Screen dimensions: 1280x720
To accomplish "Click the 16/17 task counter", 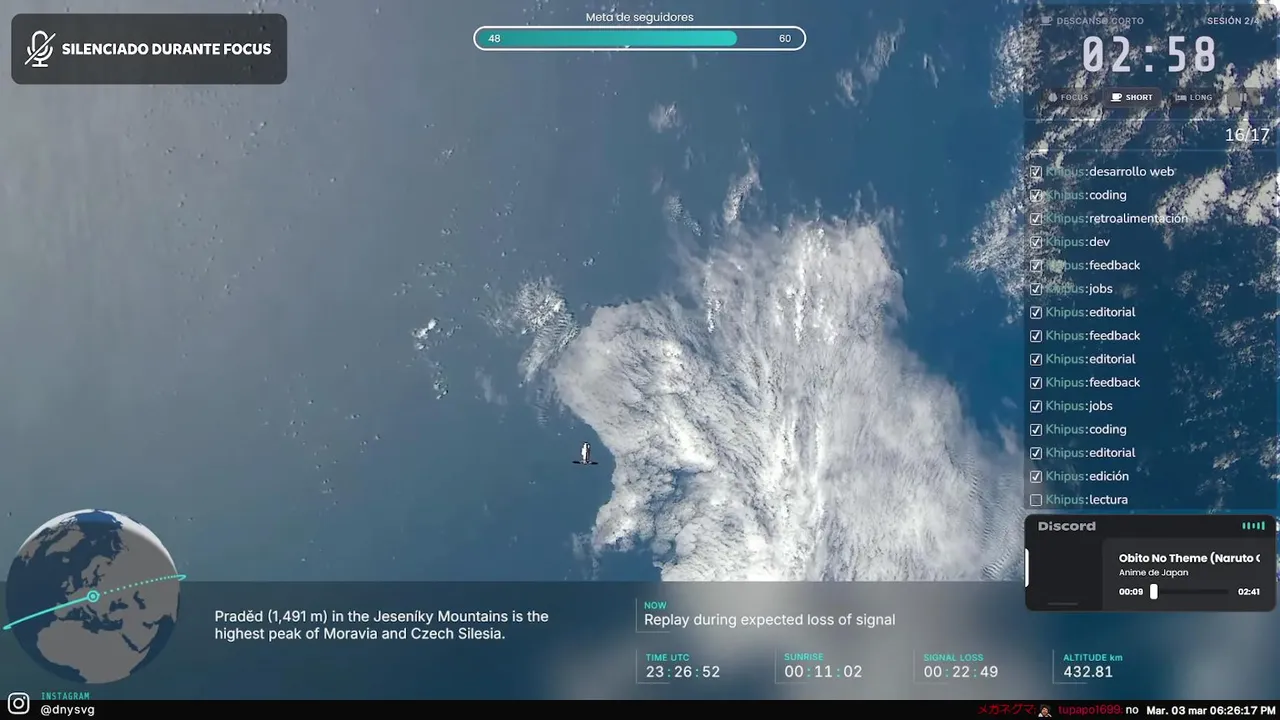I will tap(1247, 135).
